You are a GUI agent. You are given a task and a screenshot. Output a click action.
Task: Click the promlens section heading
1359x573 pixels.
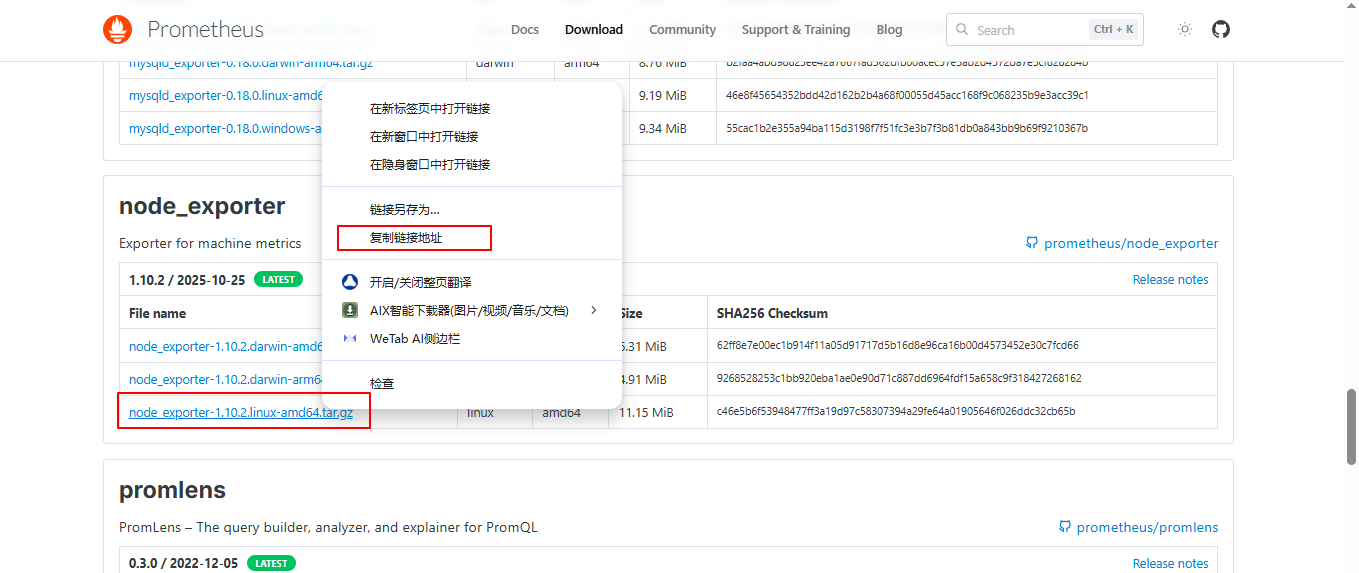(x=172, y=490)
